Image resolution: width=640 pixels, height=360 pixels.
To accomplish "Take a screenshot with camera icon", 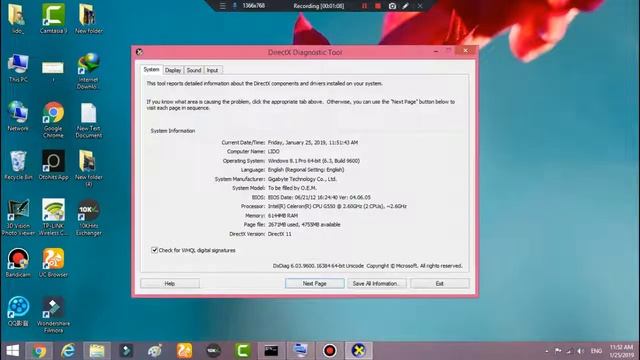I will (x=392, y=6).
